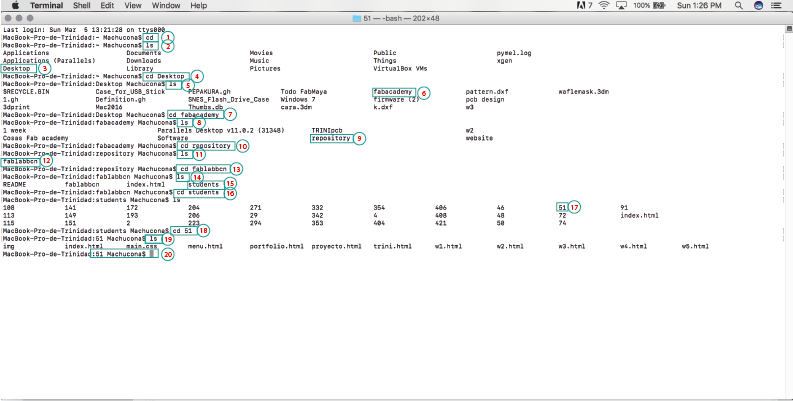The width and height of the screenshot is (793, 401).
Task: Click 'xgen' in the home listing
Action: 504,61
